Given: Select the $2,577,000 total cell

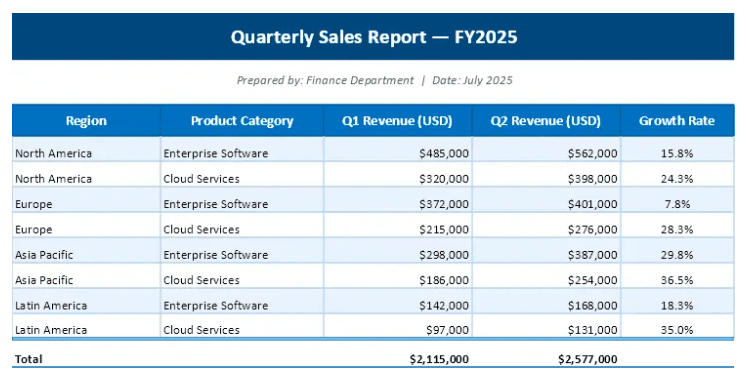Looking at the screenshot, I should (x=588, y=359).
